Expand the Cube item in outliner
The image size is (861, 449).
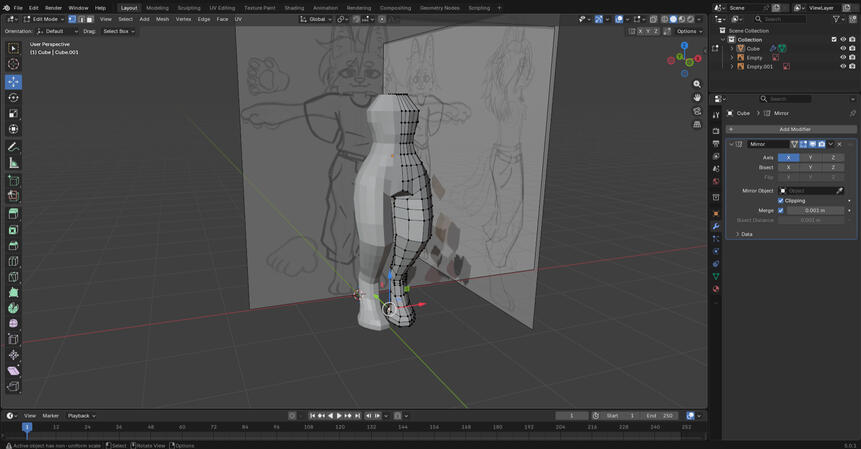[732, 48]
